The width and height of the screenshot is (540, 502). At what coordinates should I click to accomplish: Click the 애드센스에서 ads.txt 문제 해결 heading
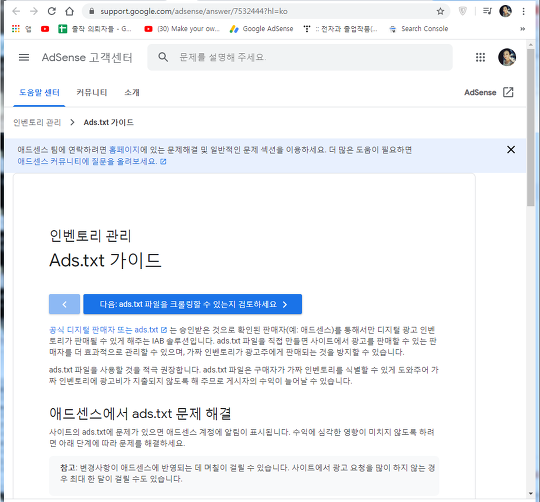tap(140, 414)
